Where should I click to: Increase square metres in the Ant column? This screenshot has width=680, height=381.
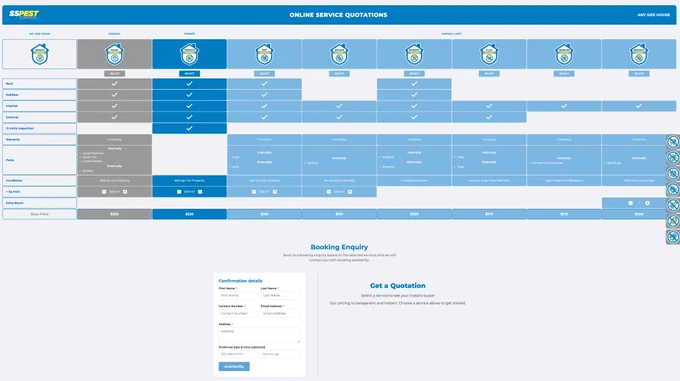click(x=275, y=192)
